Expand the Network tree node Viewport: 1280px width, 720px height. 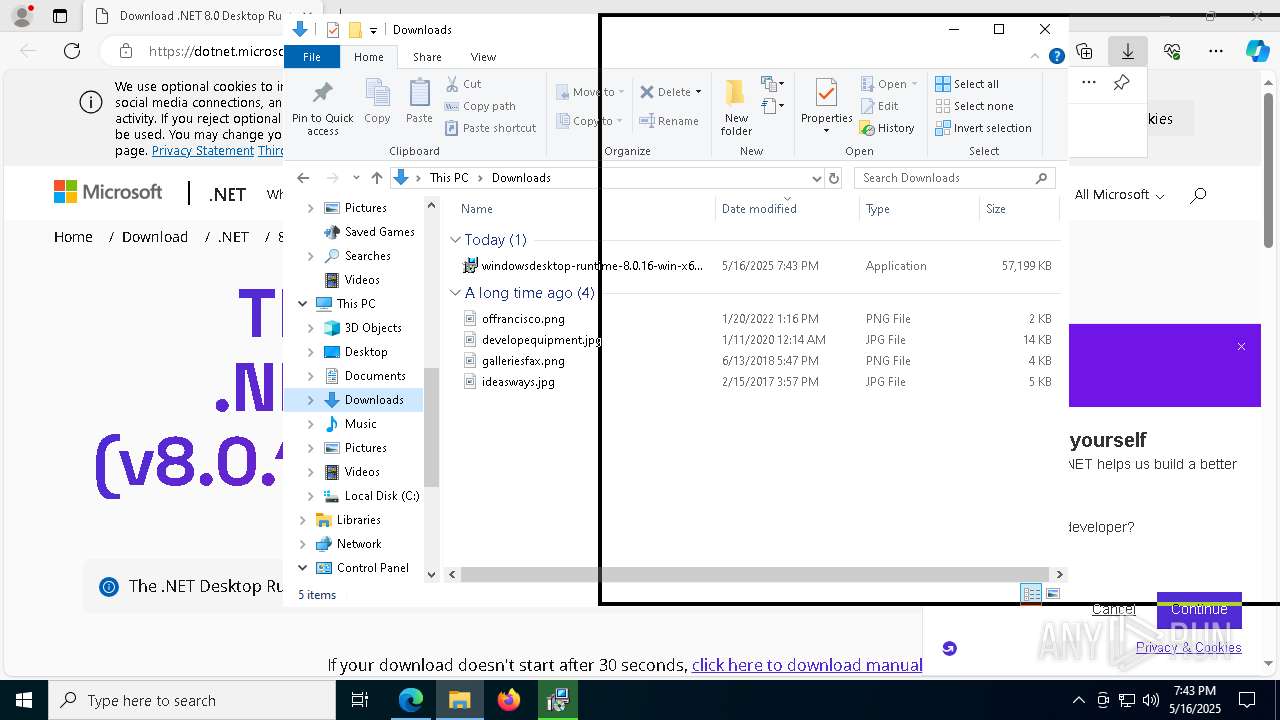[303, 544]
